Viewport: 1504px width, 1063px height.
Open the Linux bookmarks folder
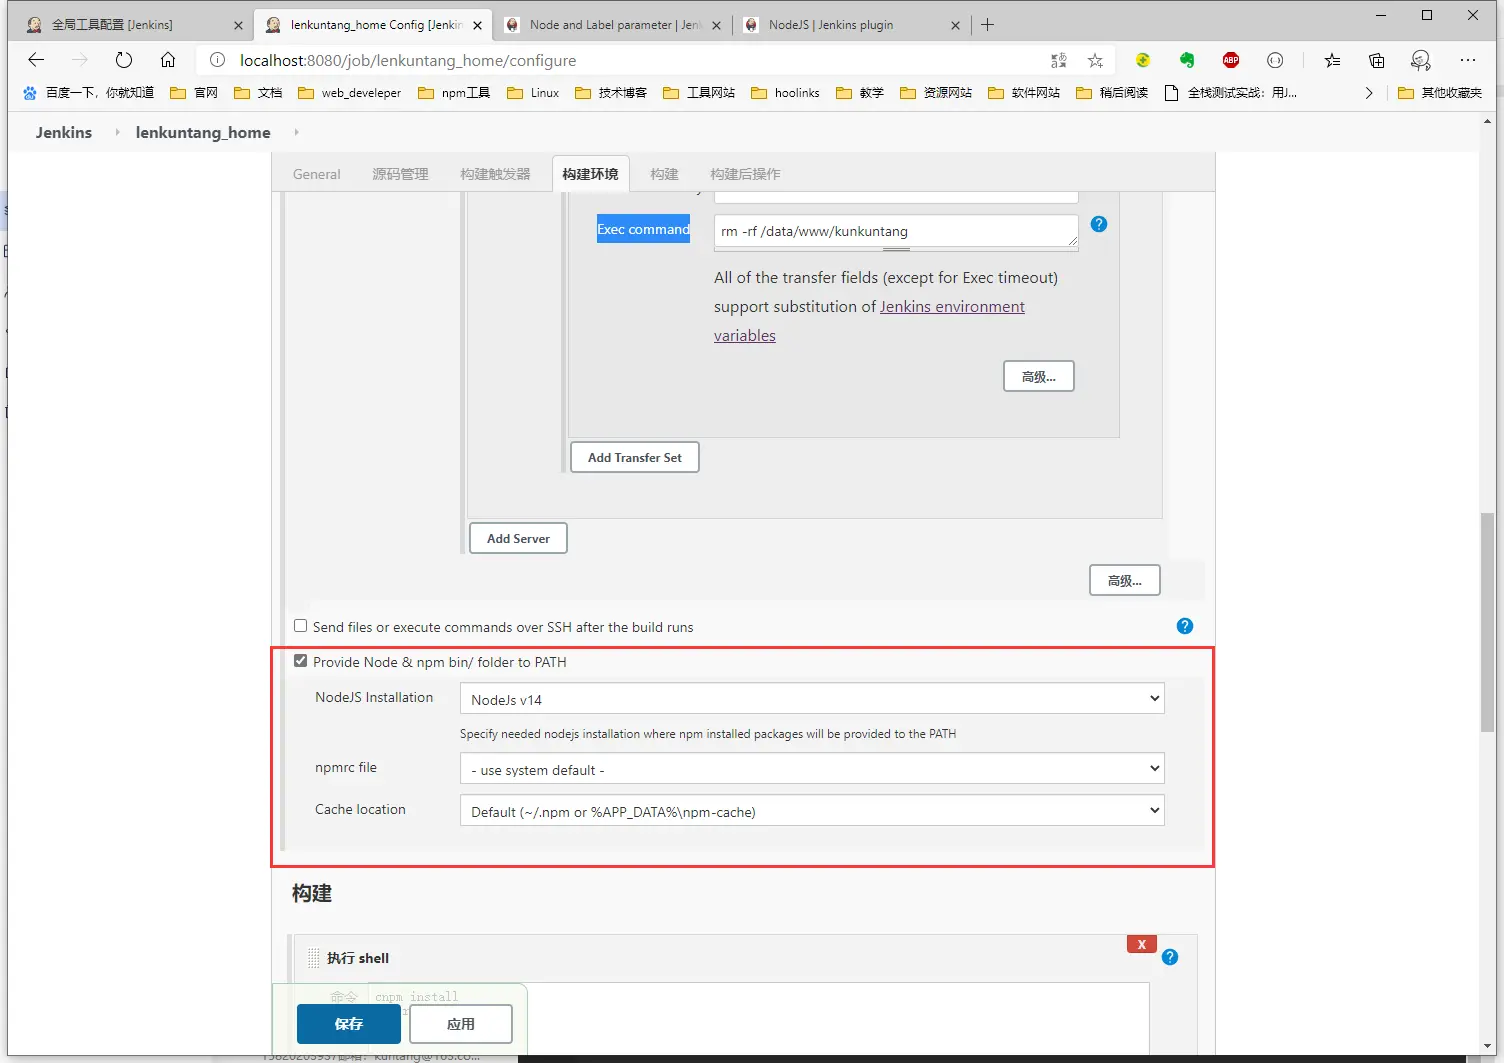pos(533,93)
